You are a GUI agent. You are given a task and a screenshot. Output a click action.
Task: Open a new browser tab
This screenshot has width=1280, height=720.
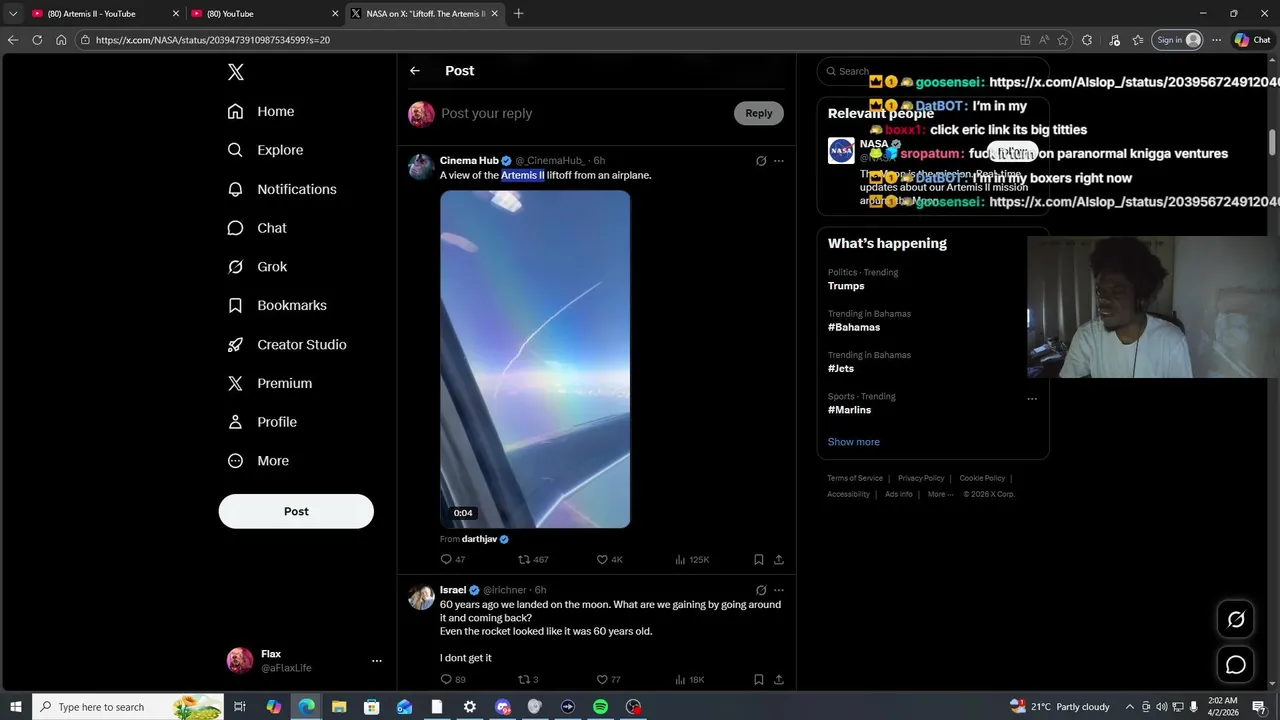[x=518, y=14]
